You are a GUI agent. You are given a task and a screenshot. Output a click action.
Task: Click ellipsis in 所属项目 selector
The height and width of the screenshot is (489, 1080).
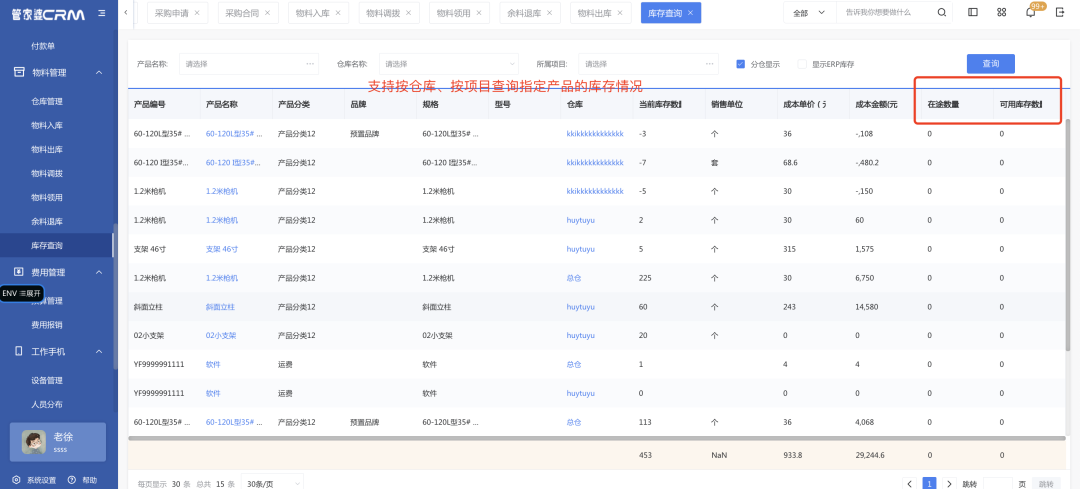(x=709, y=64)
